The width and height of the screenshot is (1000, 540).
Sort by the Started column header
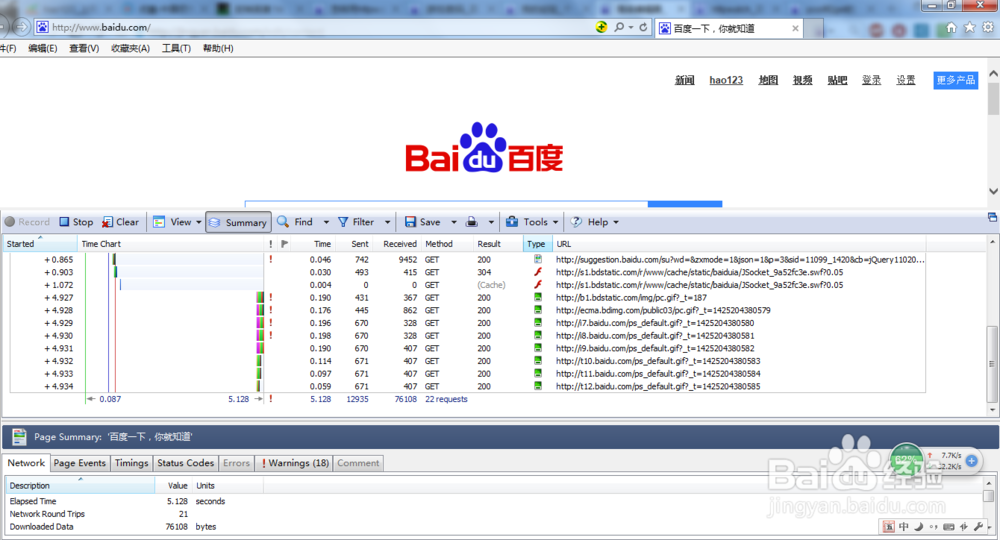click(x=40, y=244)
